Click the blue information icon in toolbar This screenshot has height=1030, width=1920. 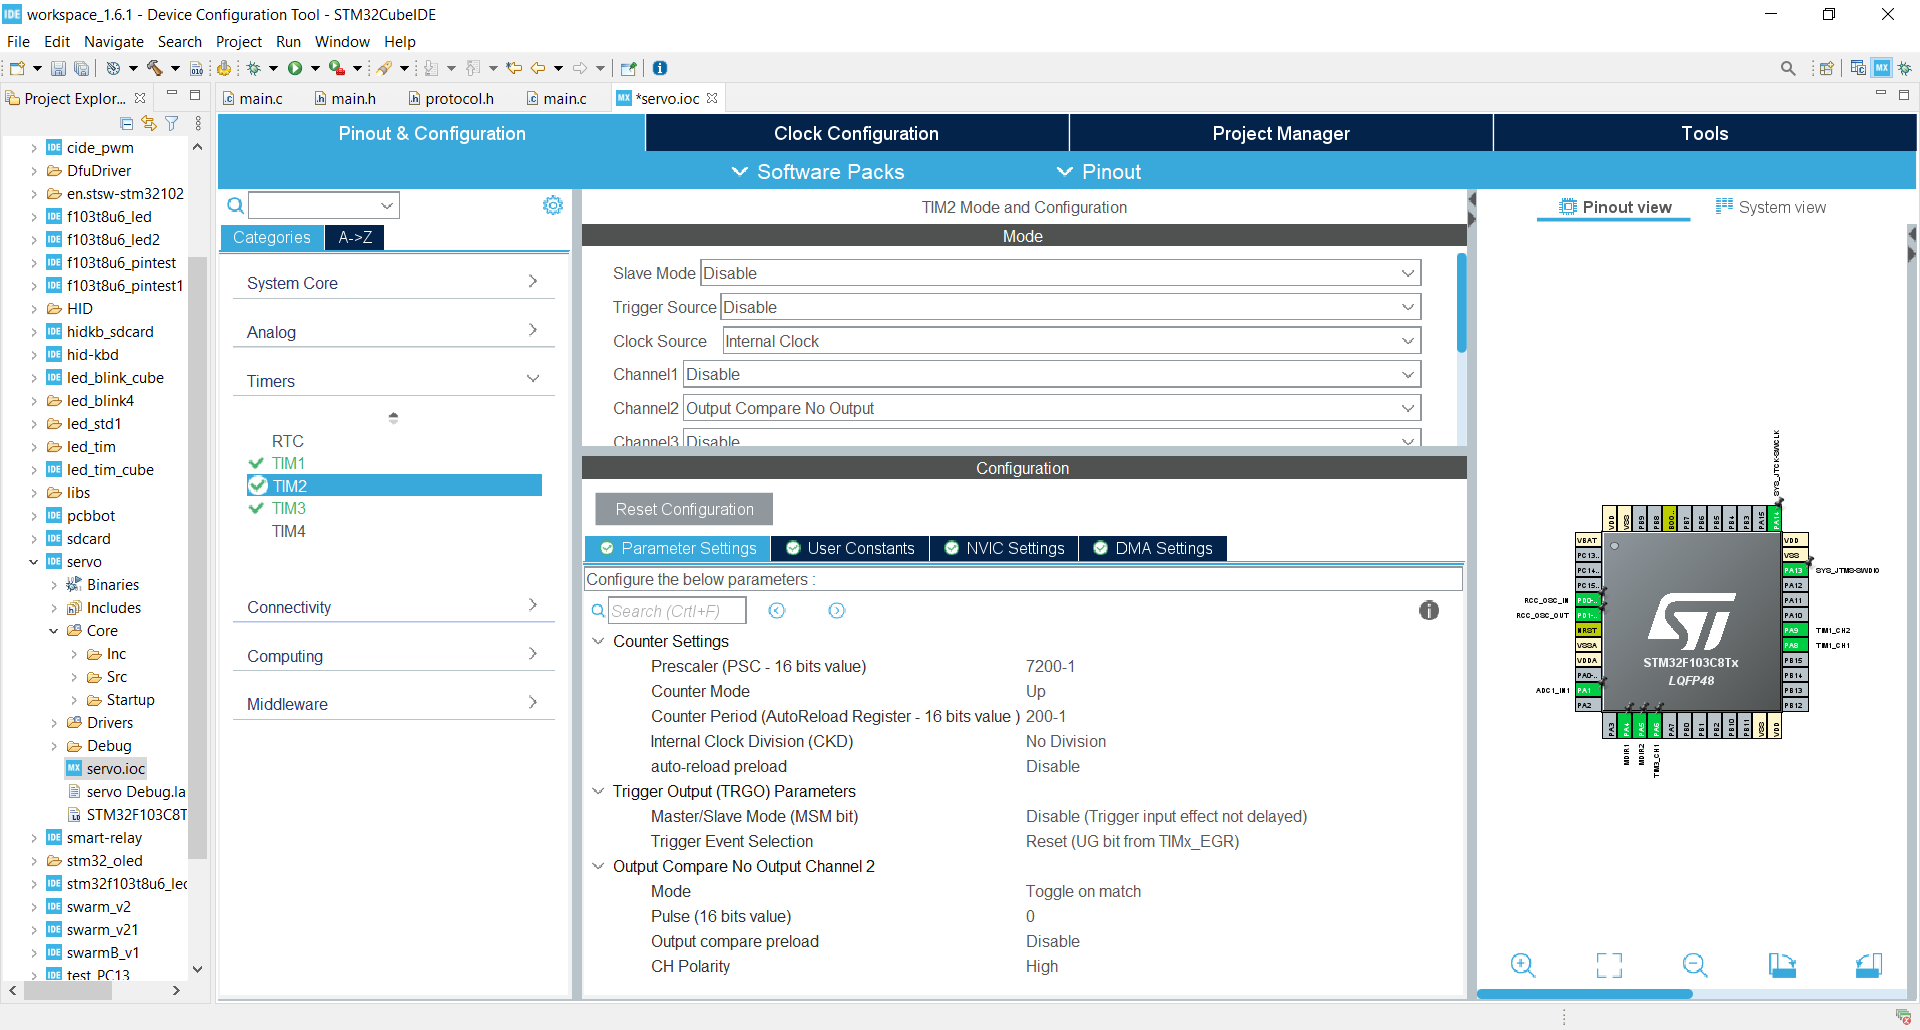660,68
